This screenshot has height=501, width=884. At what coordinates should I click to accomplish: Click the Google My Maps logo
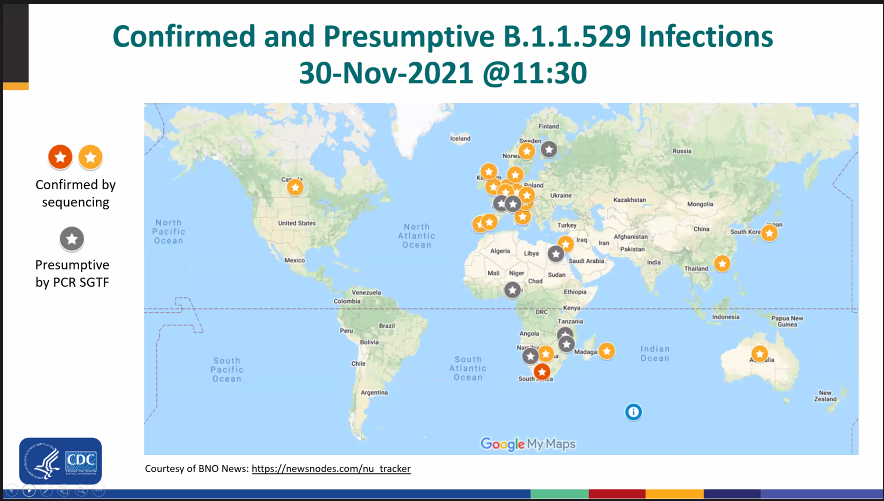(x=528, y=444)
